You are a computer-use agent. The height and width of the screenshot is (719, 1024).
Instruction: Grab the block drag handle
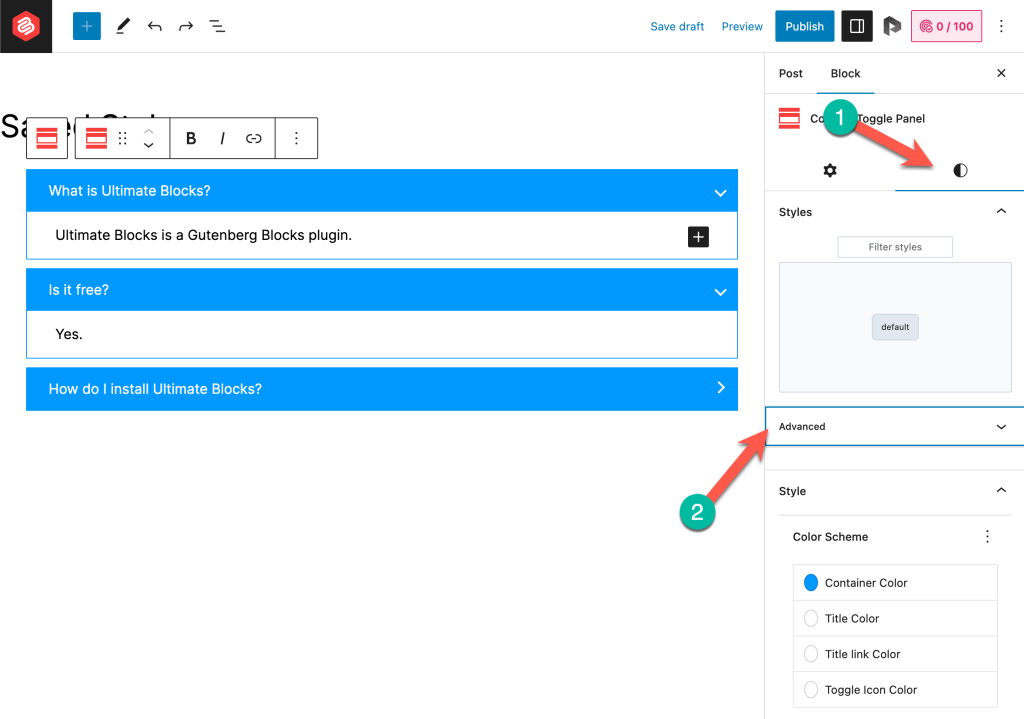click(123, 138)
